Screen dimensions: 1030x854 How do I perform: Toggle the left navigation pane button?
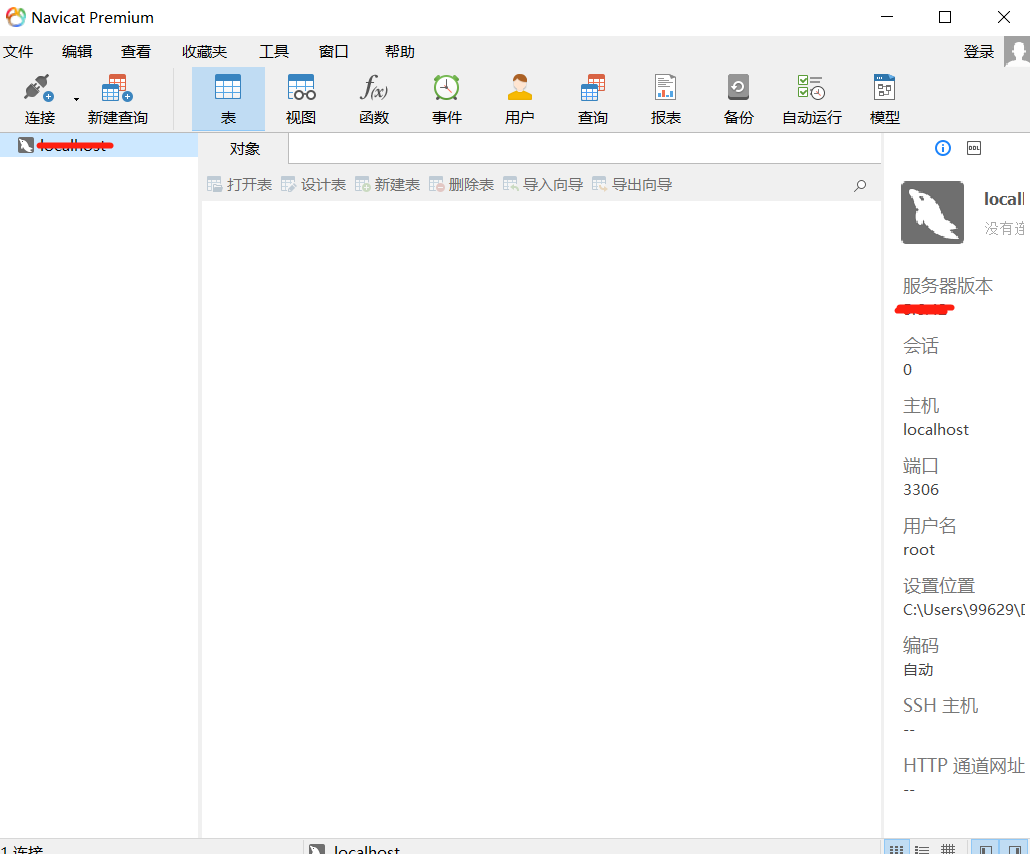coord(985,848)
